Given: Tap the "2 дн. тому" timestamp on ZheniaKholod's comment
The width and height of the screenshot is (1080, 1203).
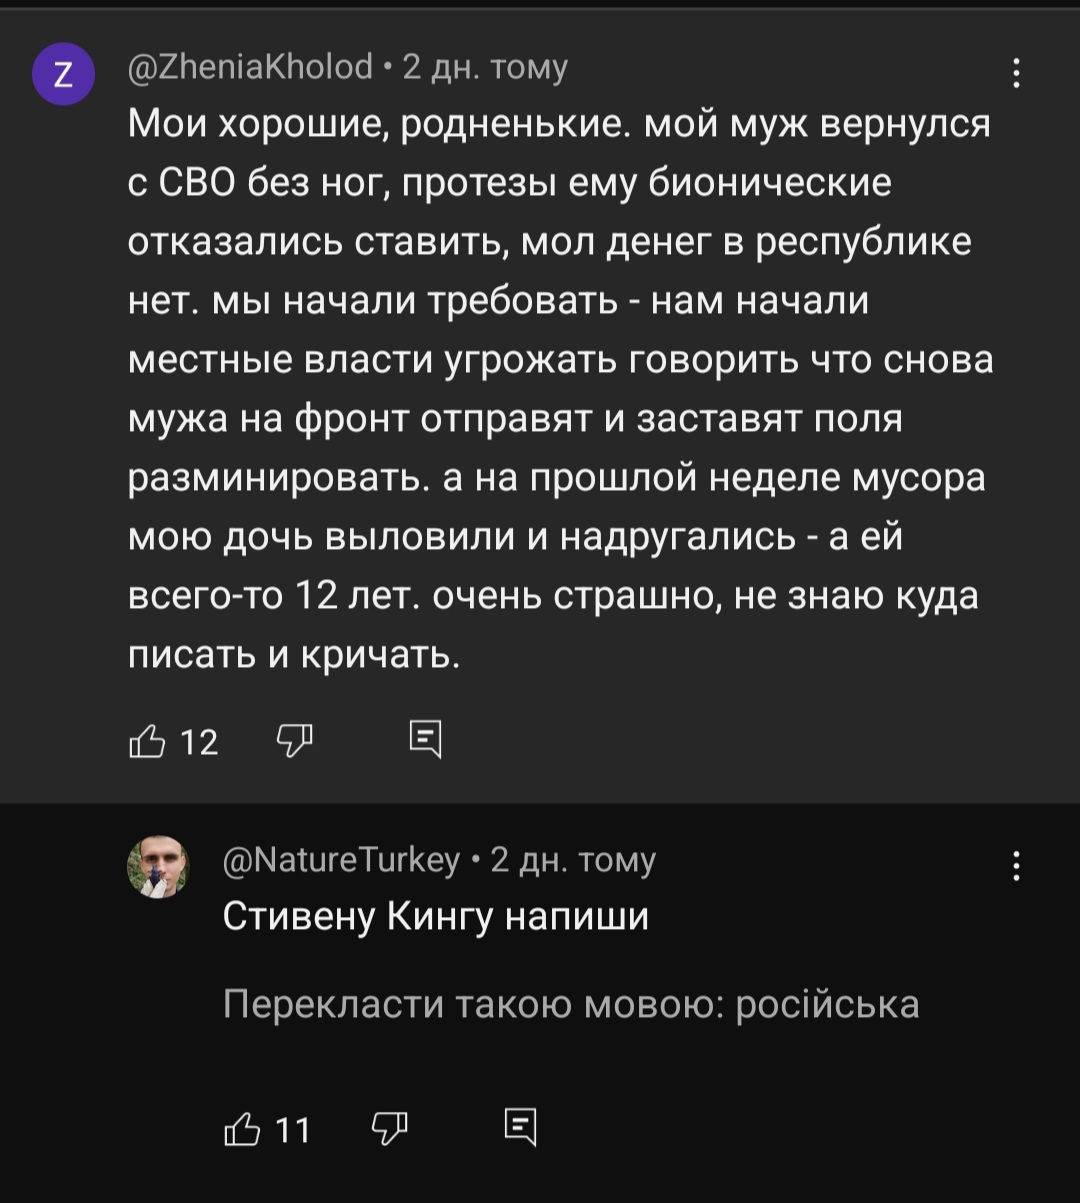Looking at the screenshot, I should [x=484, y=67].
